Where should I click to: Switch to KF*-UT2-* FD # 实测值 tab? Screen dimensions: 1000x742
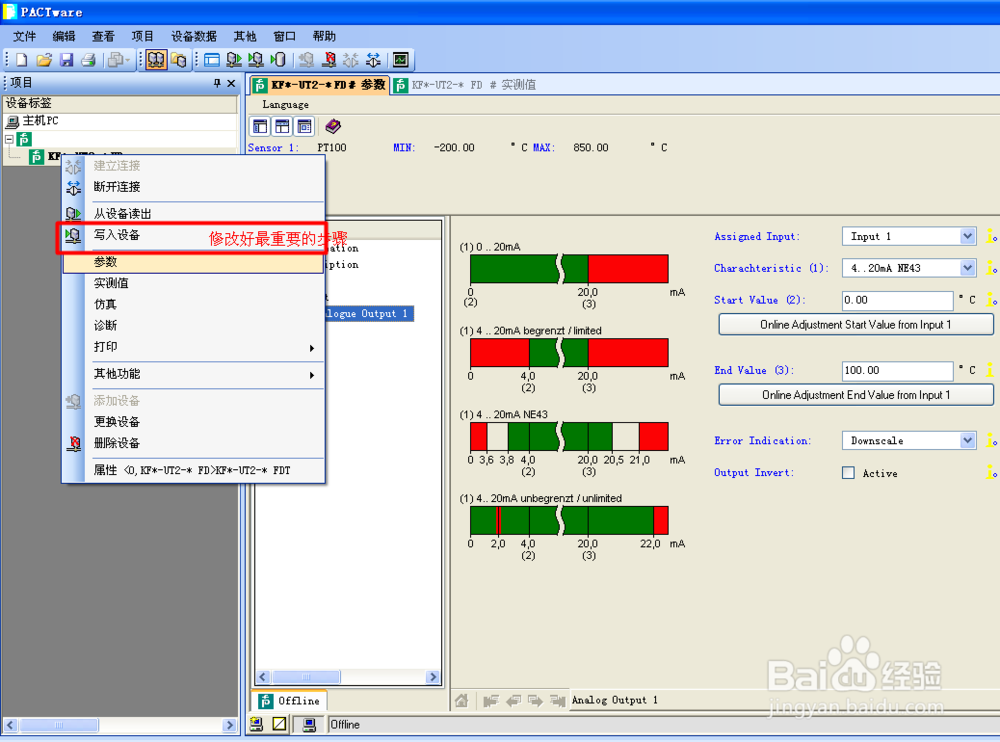[465, 85]
